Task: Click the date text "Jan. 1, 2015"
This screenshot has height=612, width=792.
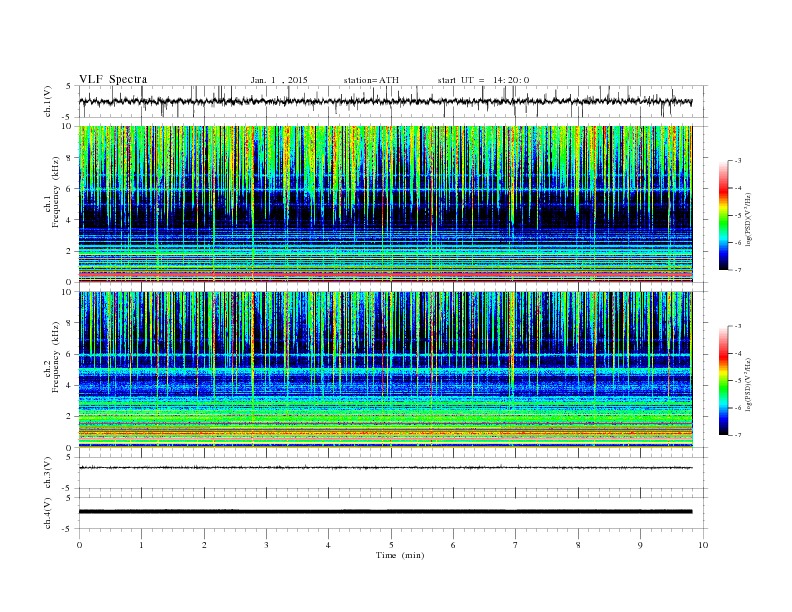Action: pyautogui.click(x=279, y=80)
